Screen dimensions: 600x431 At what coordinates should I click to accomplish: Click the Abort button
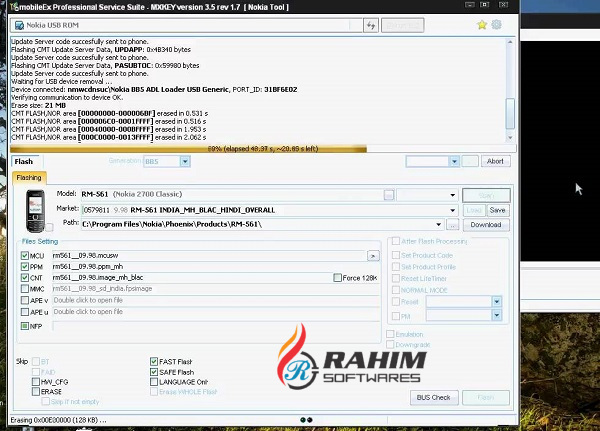click(496, 162)
